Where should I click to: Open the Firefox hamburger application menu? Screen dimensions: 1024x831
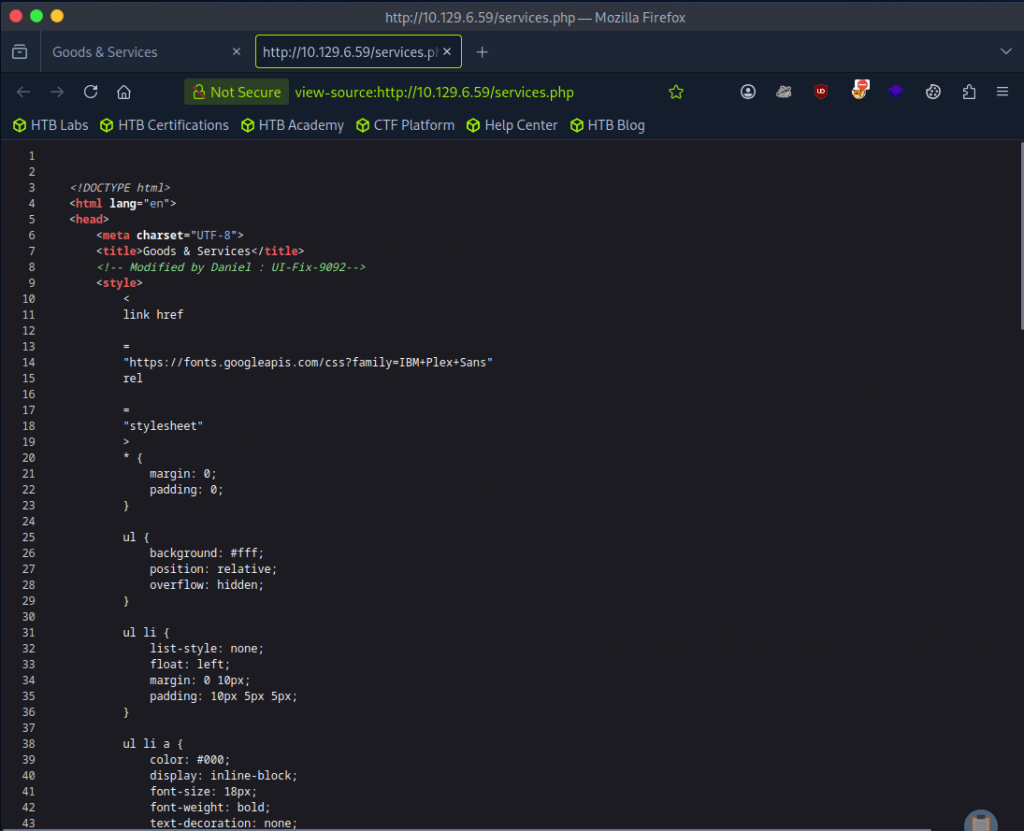click(1002, 92)
